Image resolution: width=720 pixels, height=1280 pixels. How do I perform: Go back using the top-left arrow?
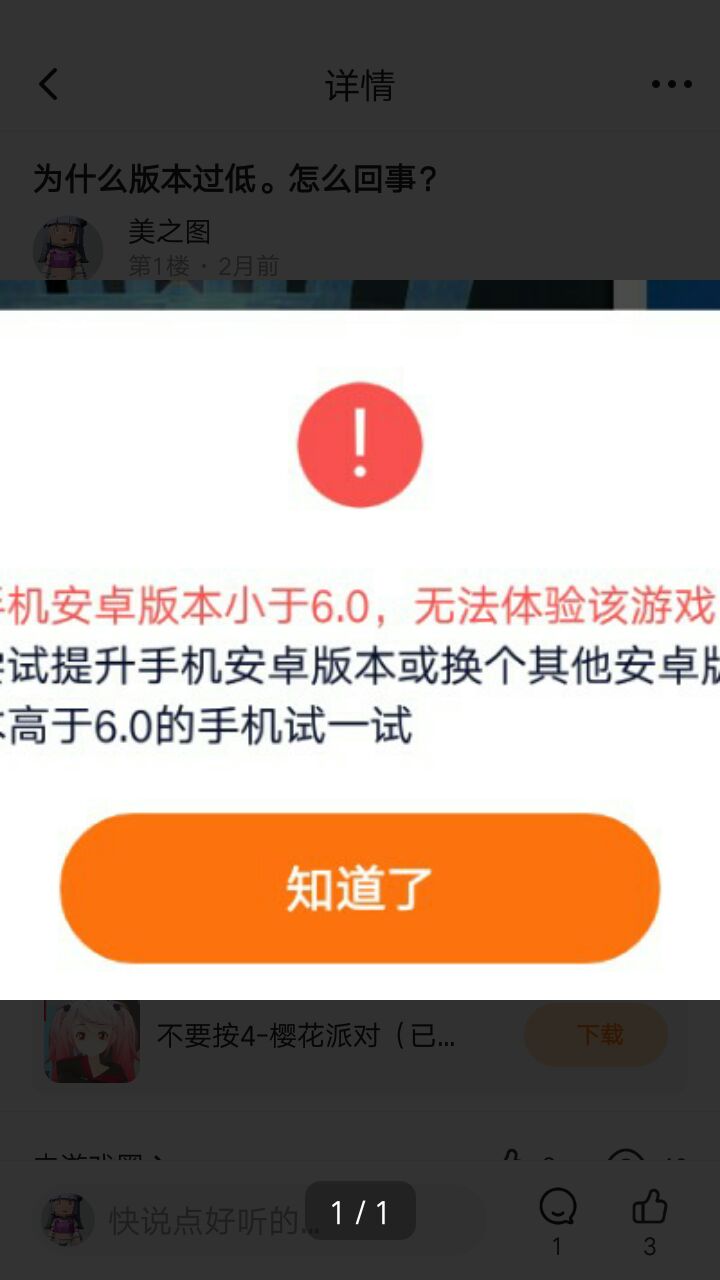[x=48, y=84]
